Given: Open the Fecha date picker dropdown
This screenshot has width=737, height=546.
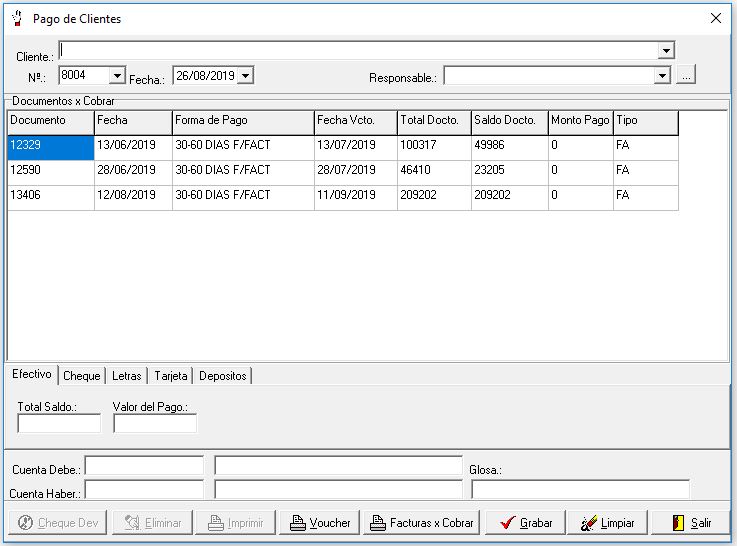Looking at the screenshot, I should click(x=245, y=76).
